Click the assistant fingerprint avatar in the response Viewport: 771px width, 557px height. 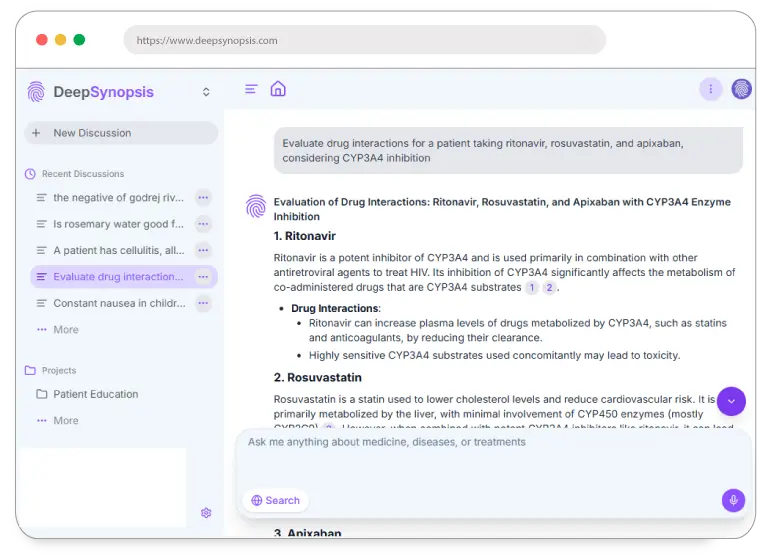point(256,206)
